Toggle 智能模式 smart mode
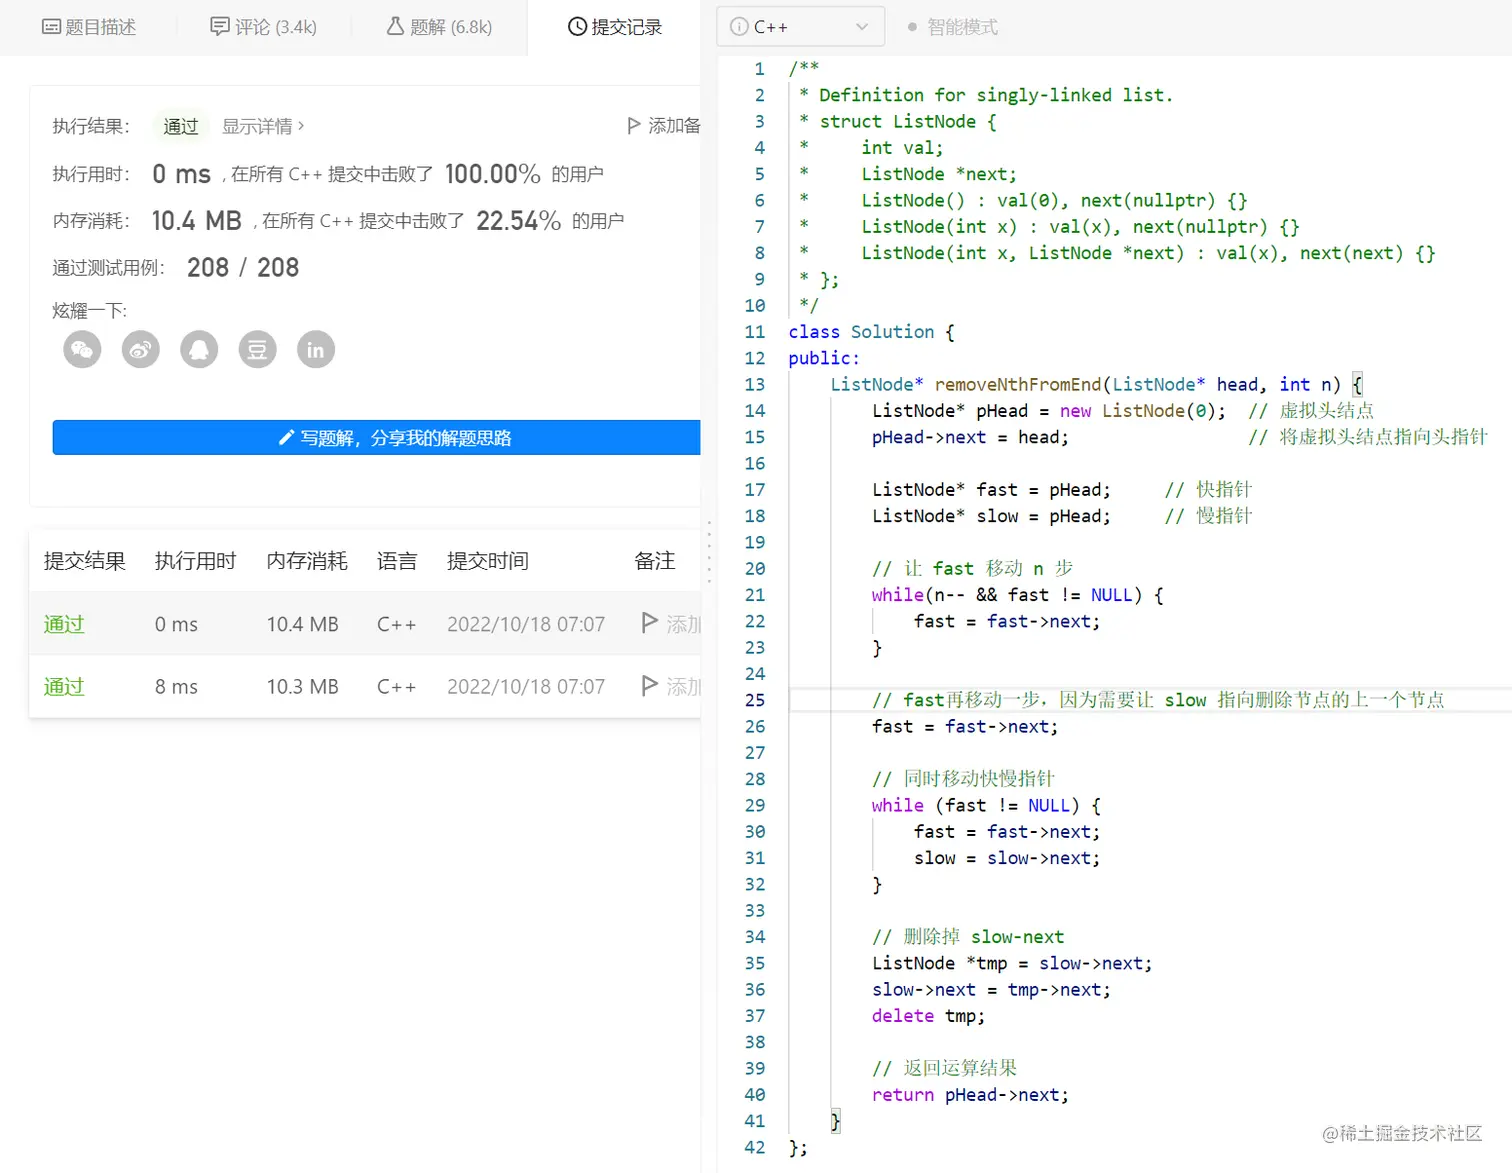 click(953, 27)
